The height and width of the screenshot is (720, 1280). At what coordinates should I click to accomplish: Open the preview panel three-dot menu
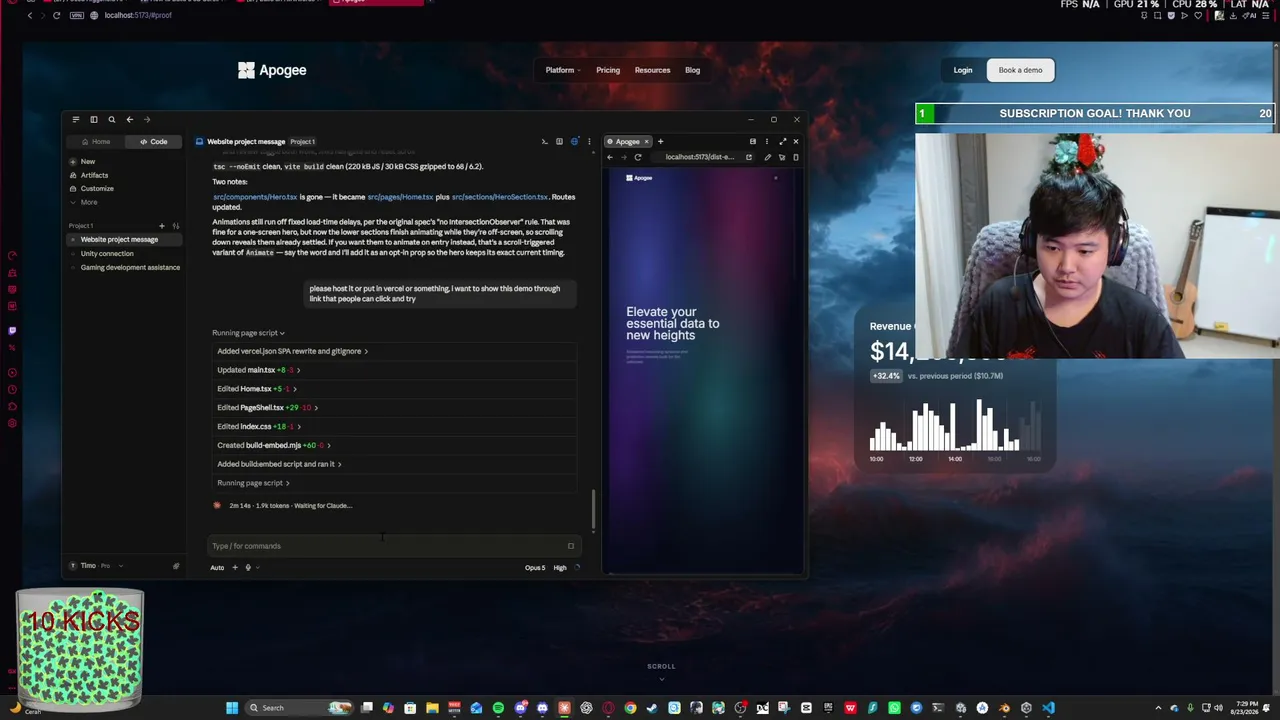click(x=768, y=142)
